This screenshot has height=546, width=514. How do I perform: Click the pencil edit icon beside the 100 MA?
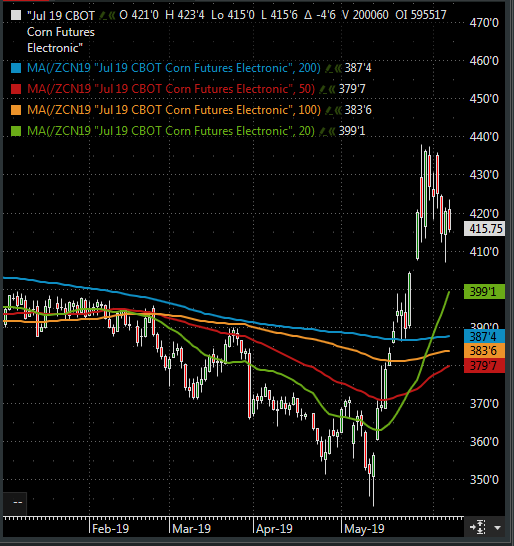click(x=328, y=110)
